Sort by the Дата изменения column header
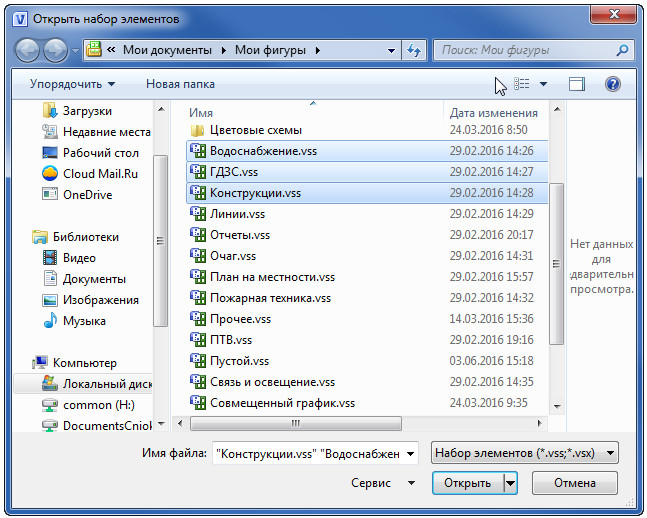The height and width of the screenshot is (518, 647). 494,113
